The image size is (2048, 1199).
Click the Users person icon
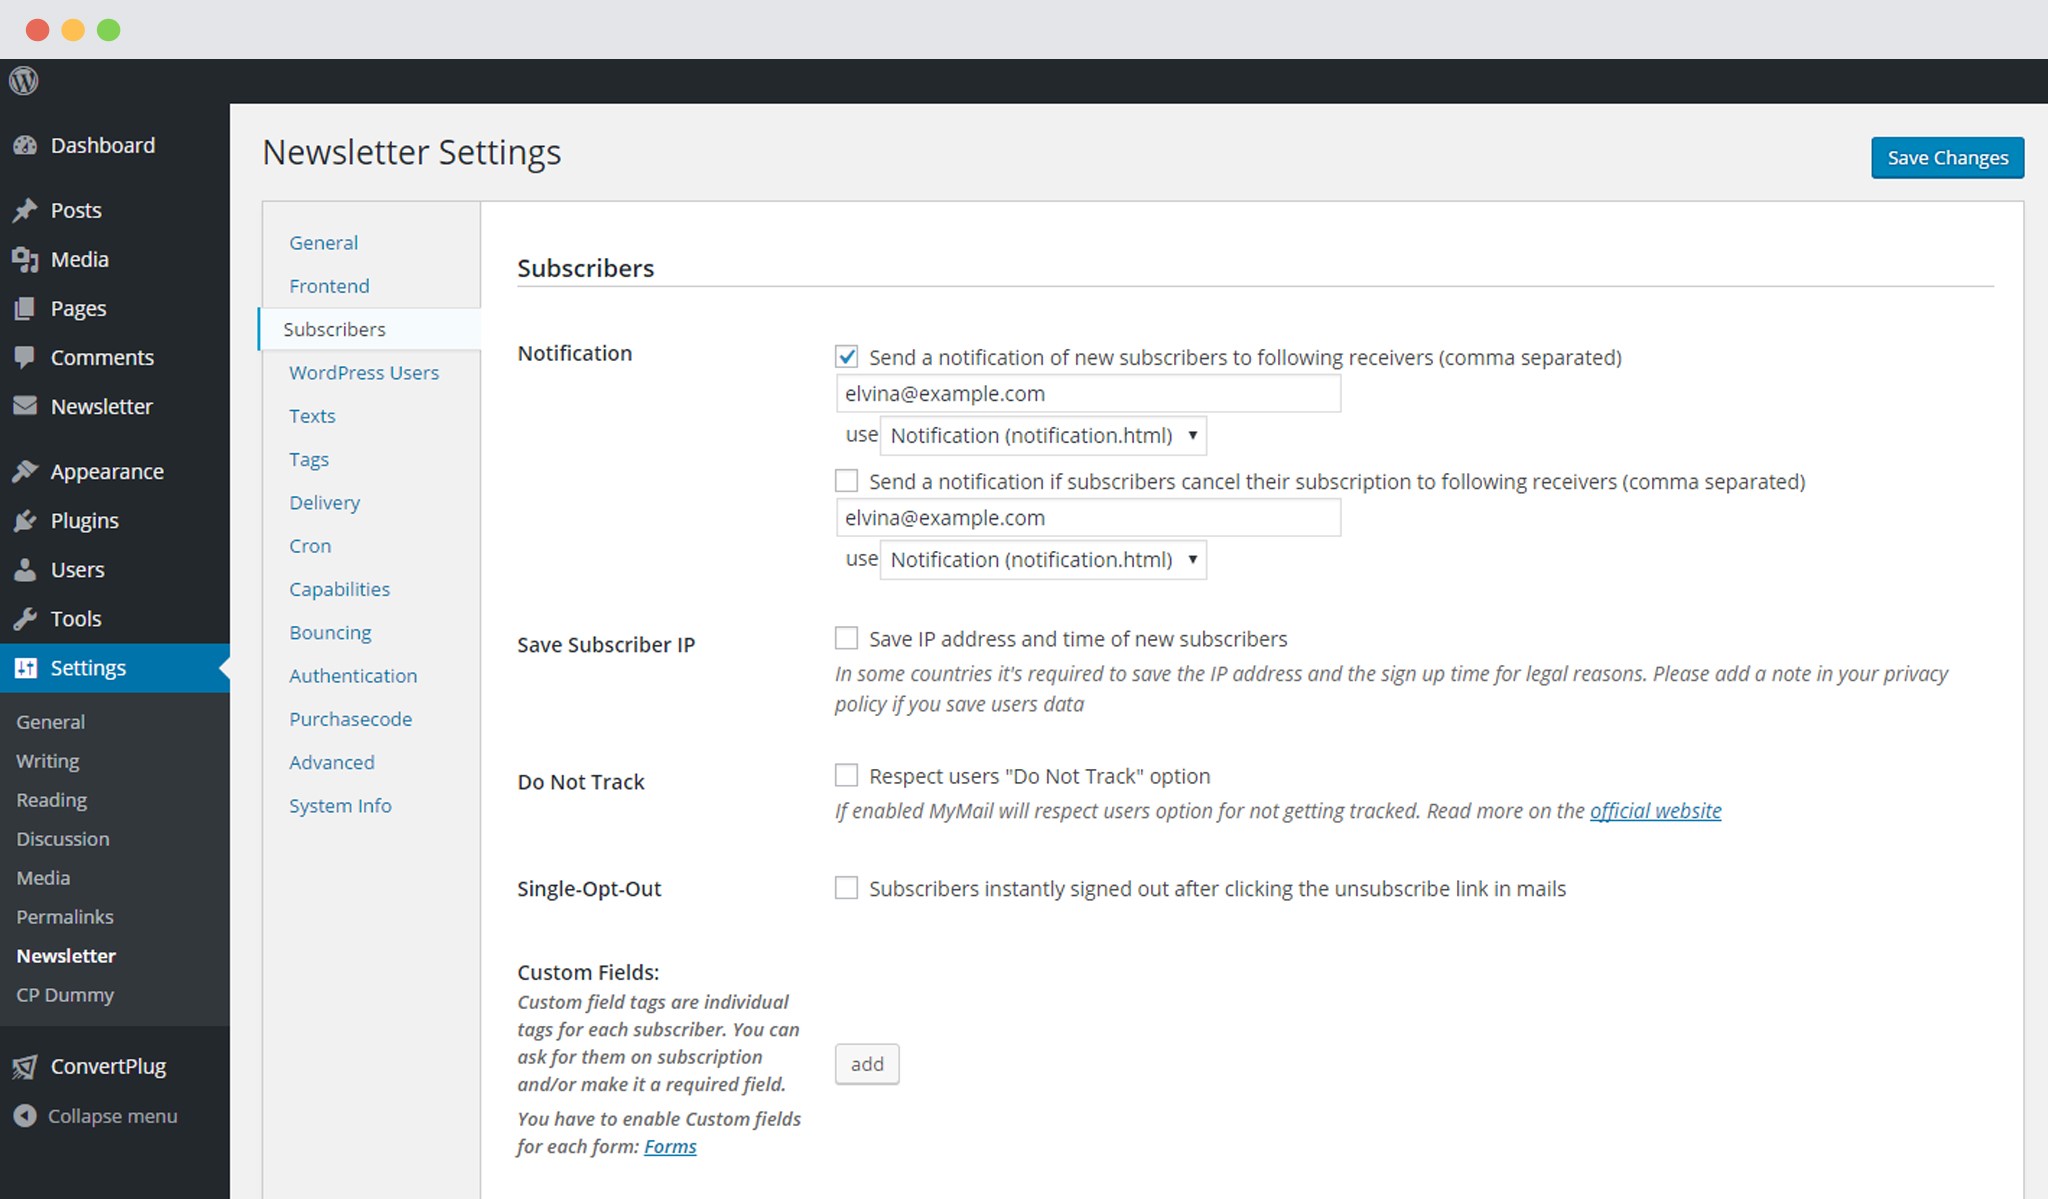25,570
